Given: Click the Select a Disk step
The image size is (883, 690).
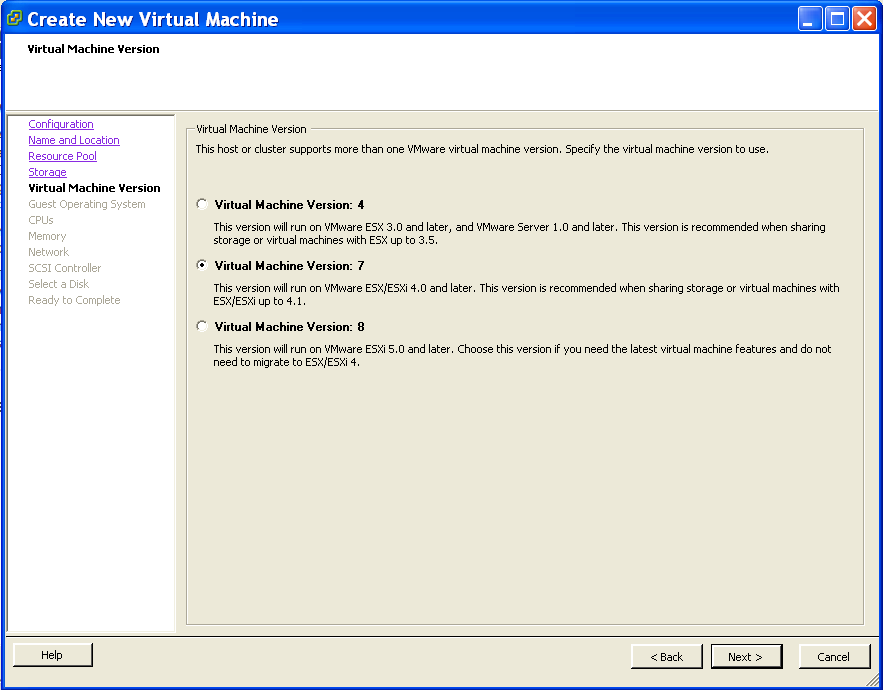Looking at the screenshot, I should click(59, 284).
